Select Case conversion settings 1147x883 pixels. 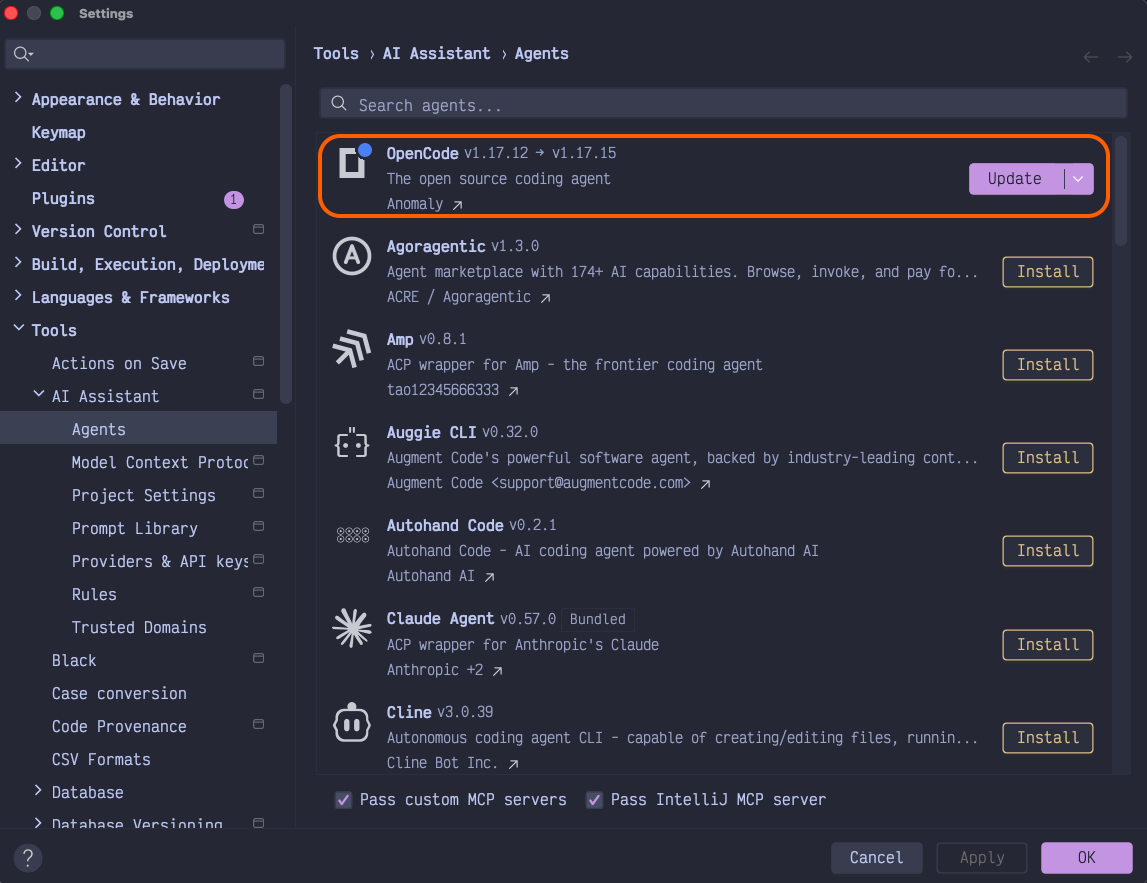[x=119, y=694]
